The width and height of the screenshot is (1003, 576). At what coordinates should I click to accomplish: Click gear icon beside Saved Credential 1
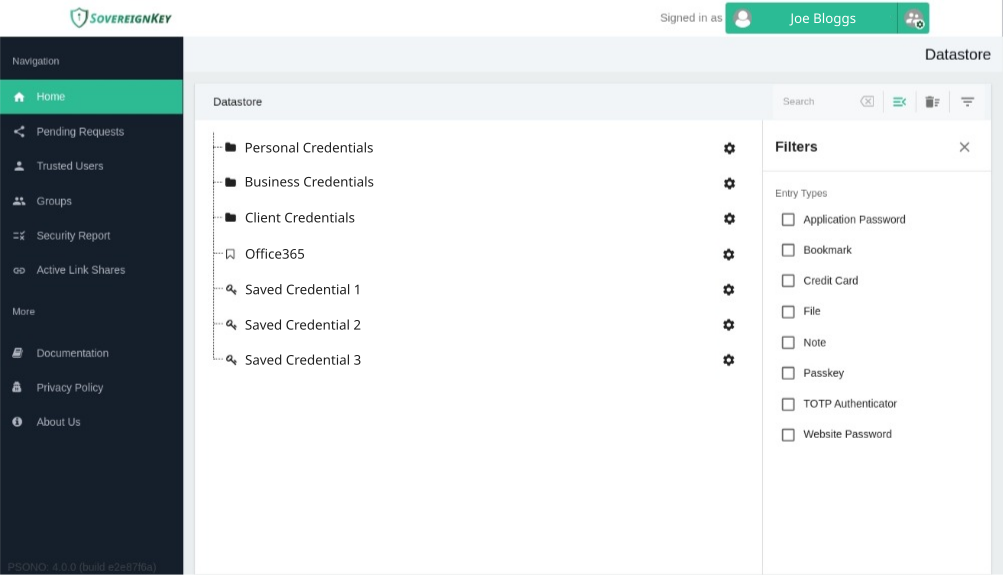pos(729,290)
